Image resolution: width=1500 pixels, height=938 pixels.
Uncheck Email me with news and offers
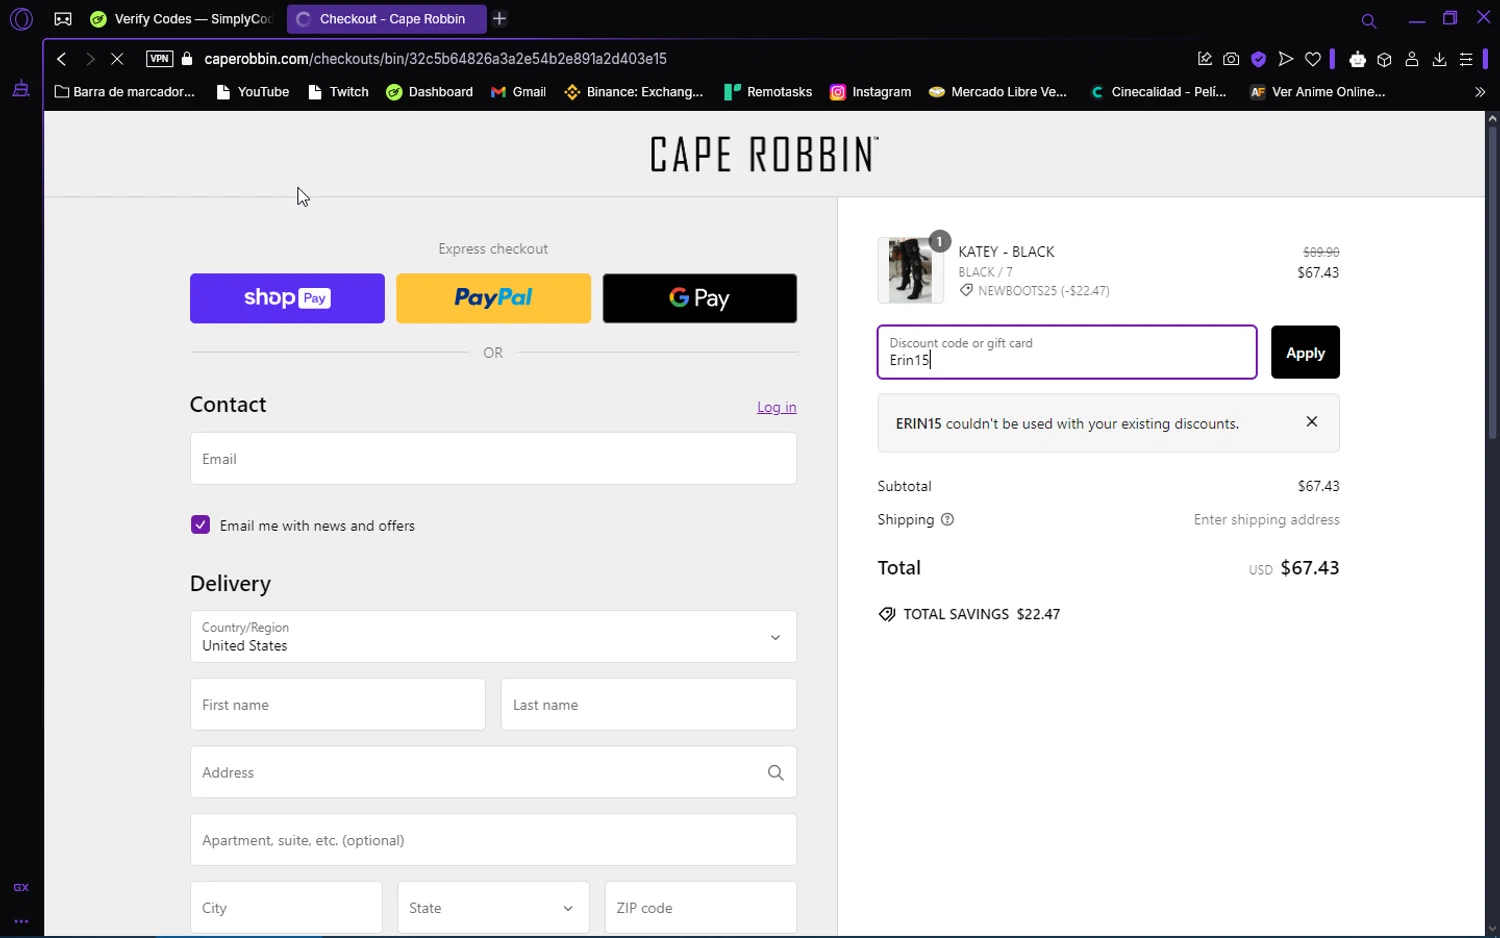tap(201, 525)
